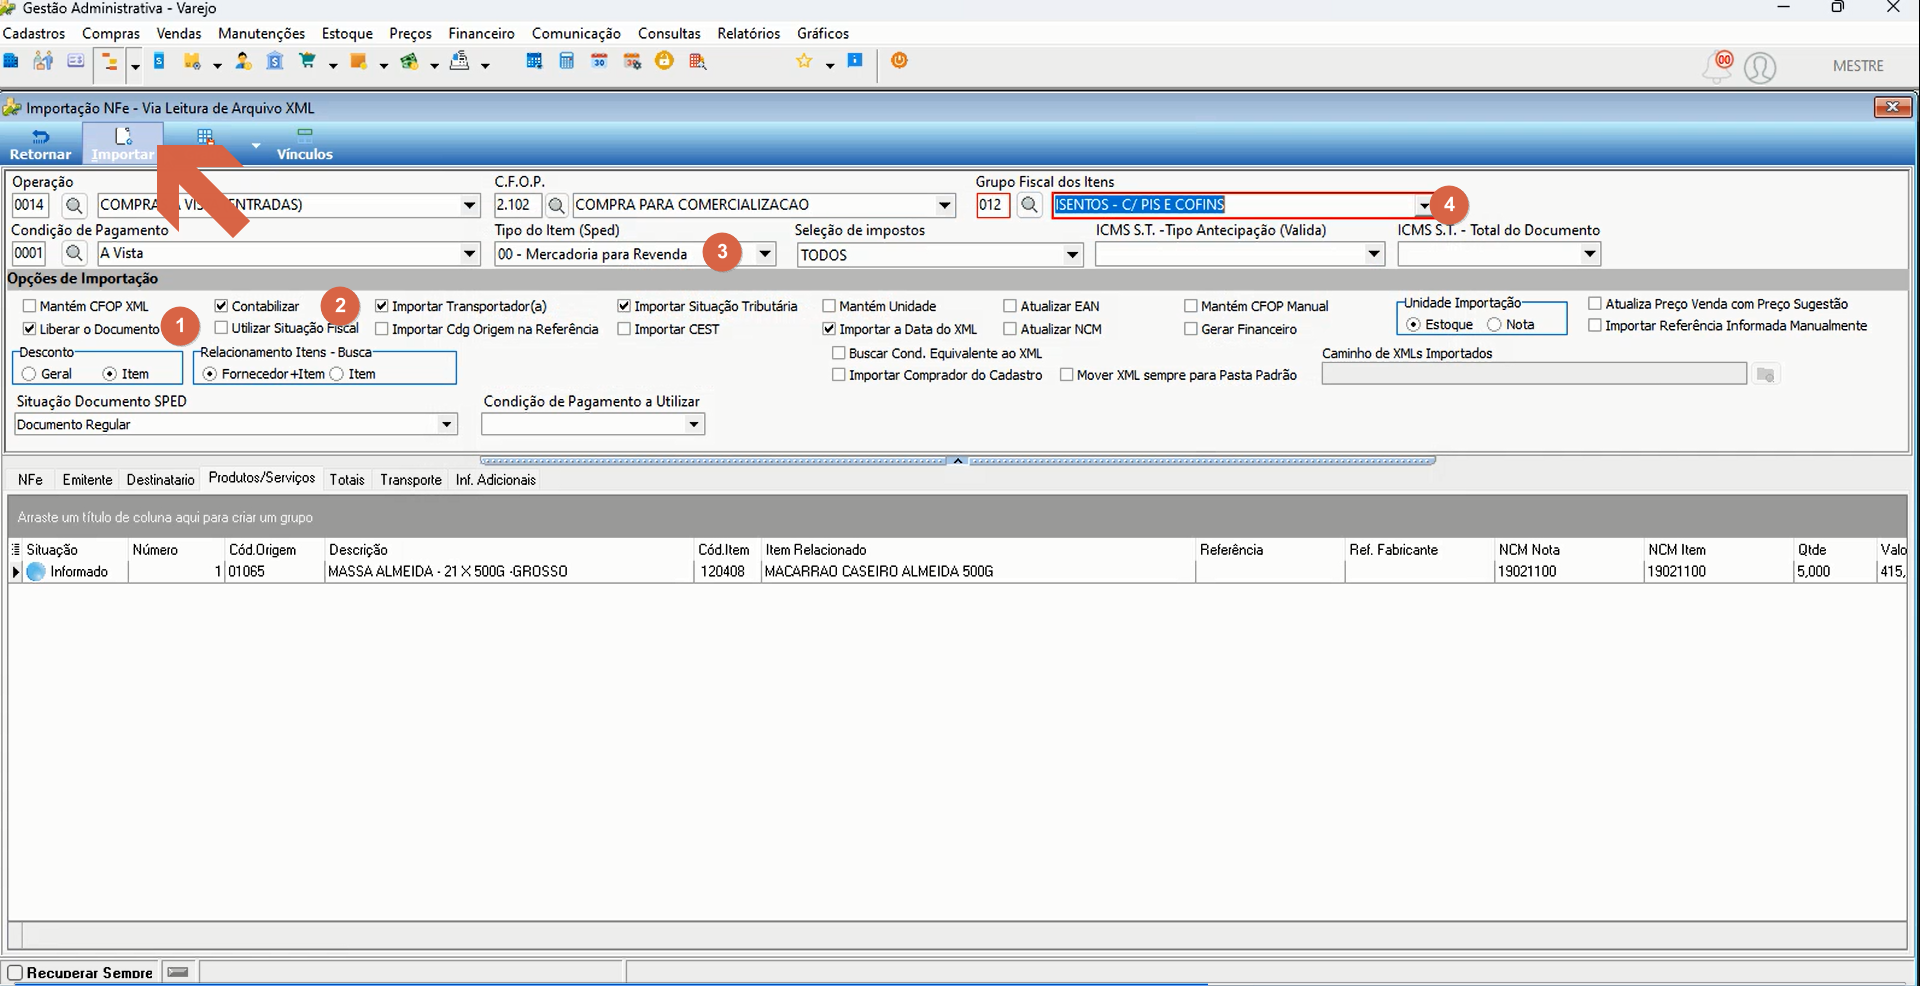This screenshot has height=986, width=1920.
Task: Expand the Grupo Fiscal dos Itens dropdown
Action: click(1423, 205)
